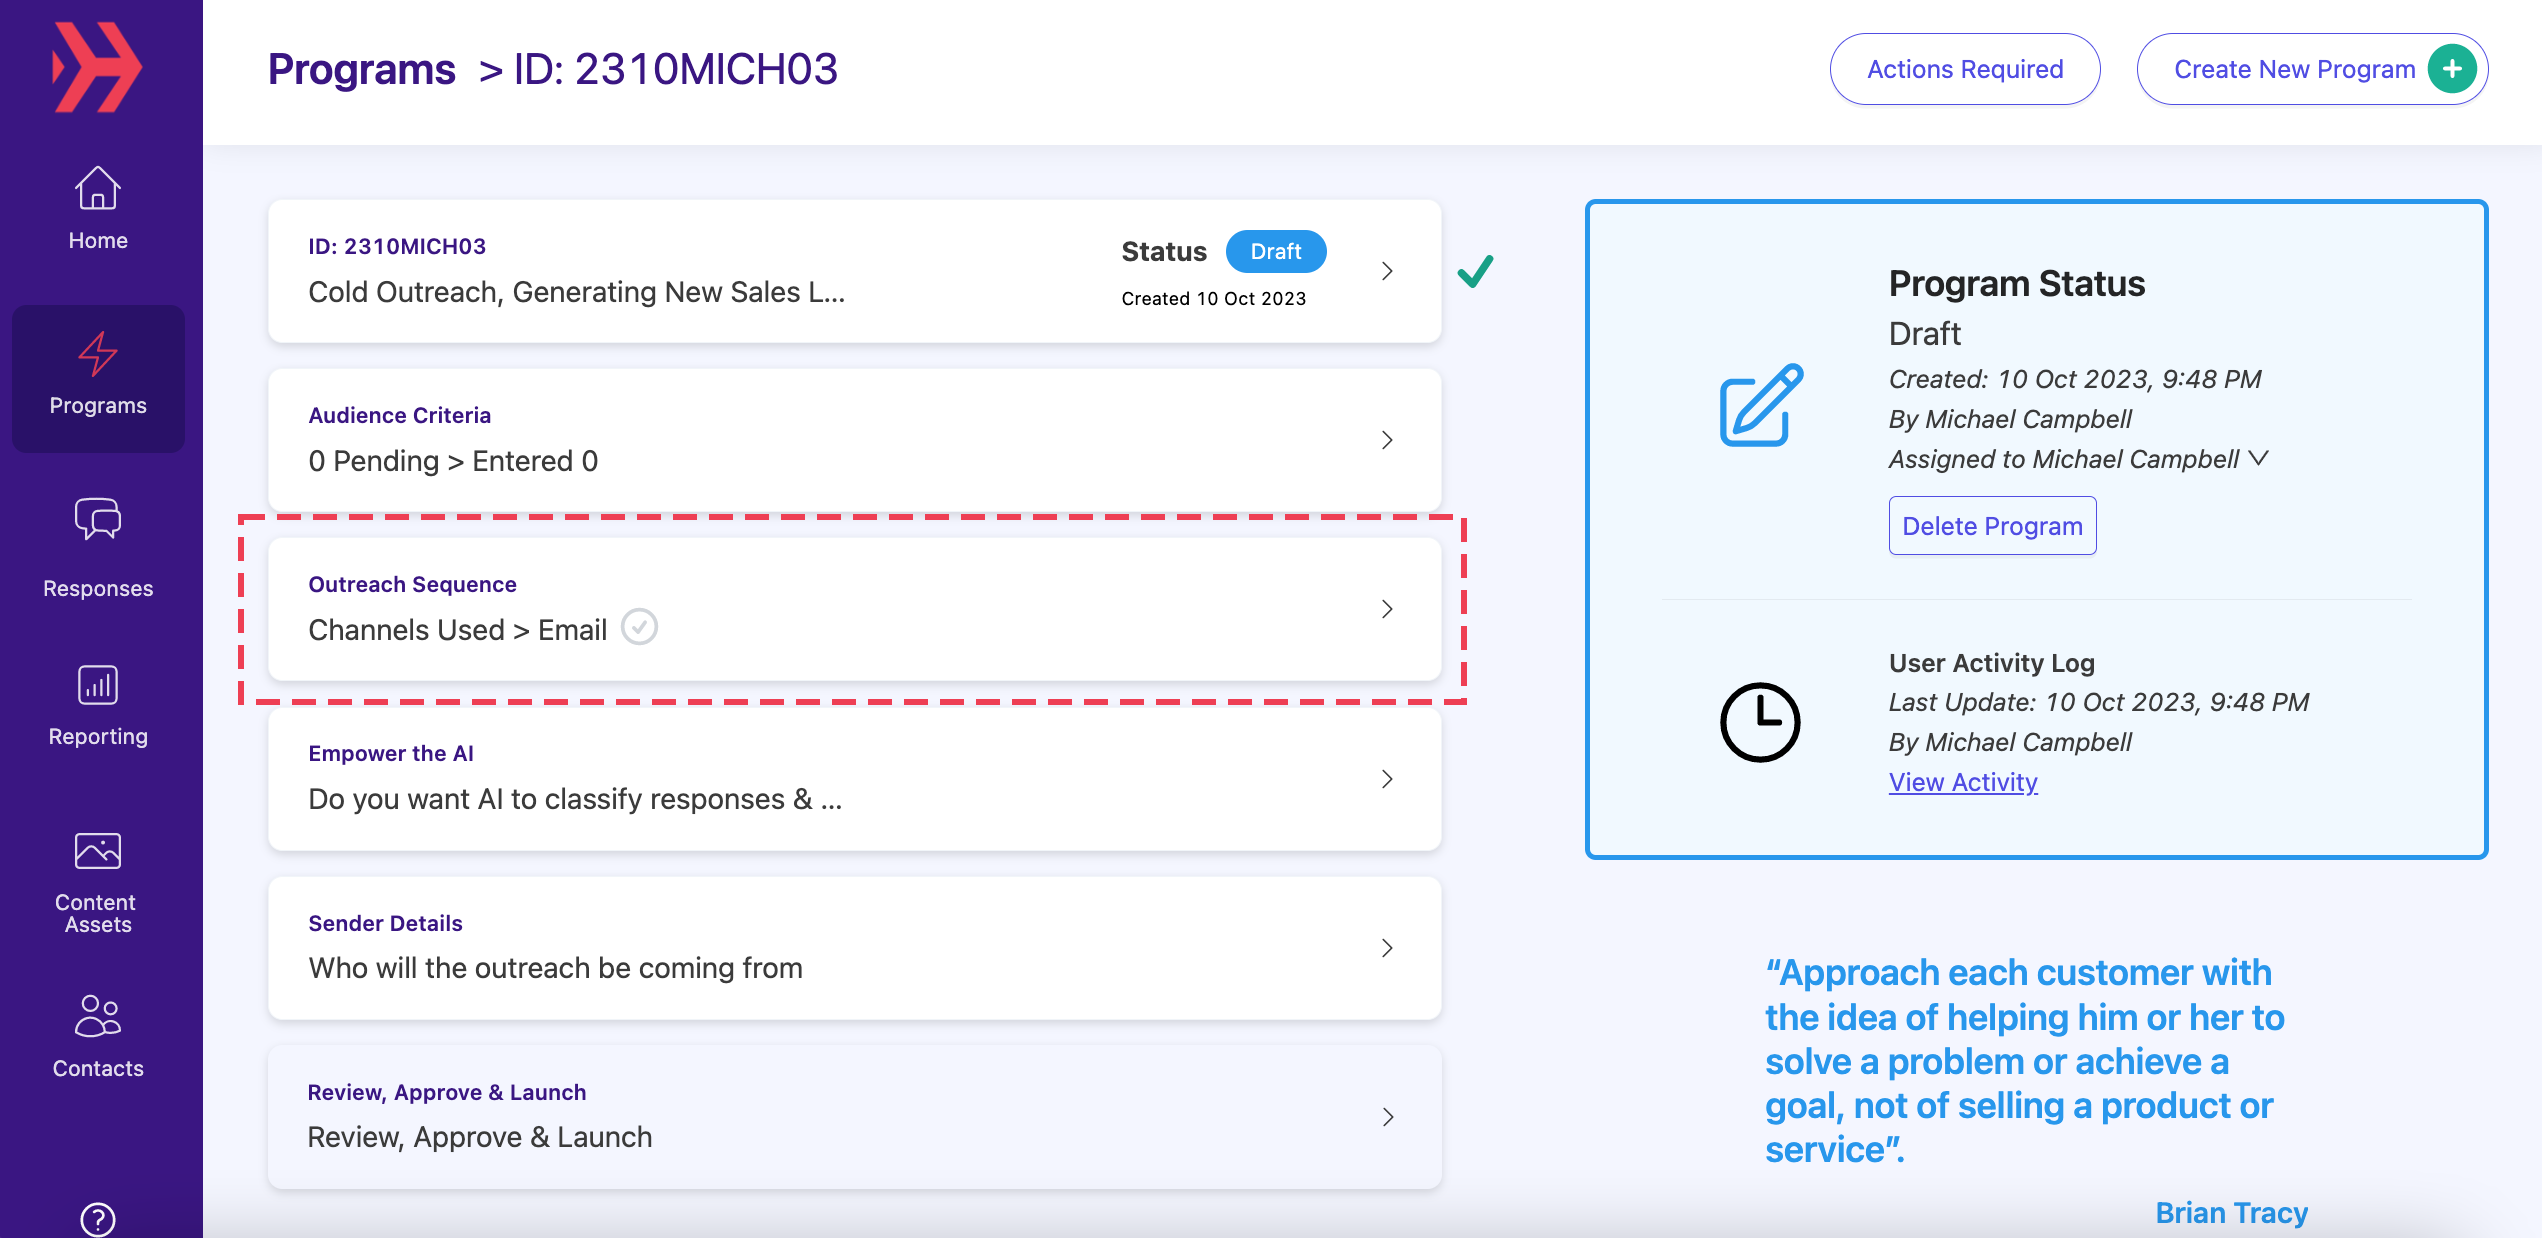Click the Delete Program button
2542x1238 pixels.
tap(1992, 525)
